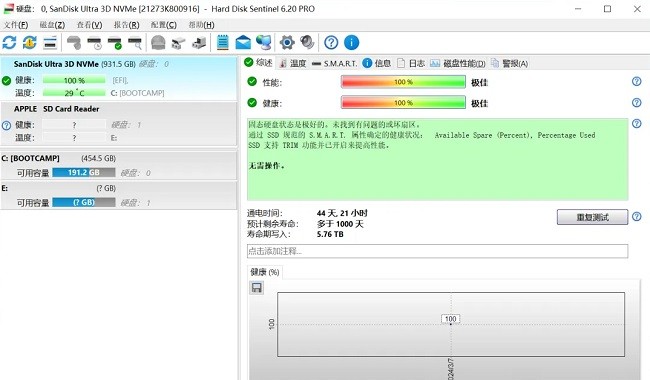Switch to the 信息 tab

point(376,63)
